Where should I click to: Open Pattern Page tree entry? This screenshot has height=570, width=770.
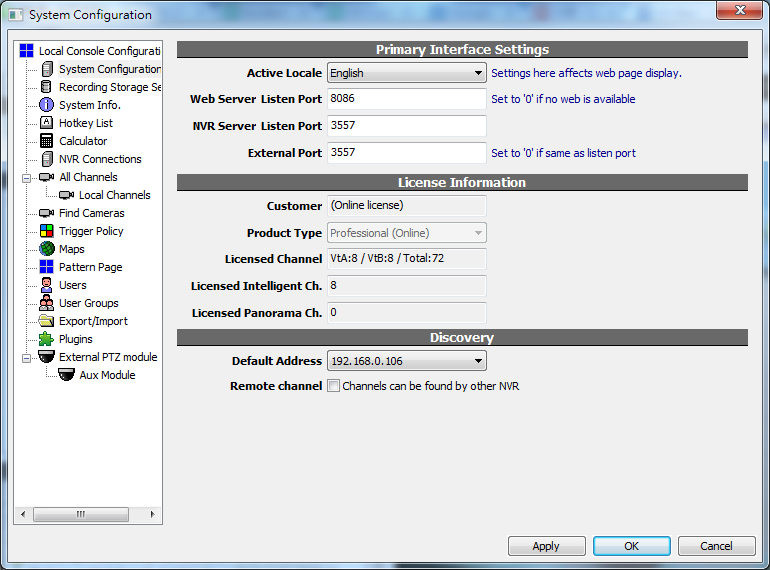(91, 267)
